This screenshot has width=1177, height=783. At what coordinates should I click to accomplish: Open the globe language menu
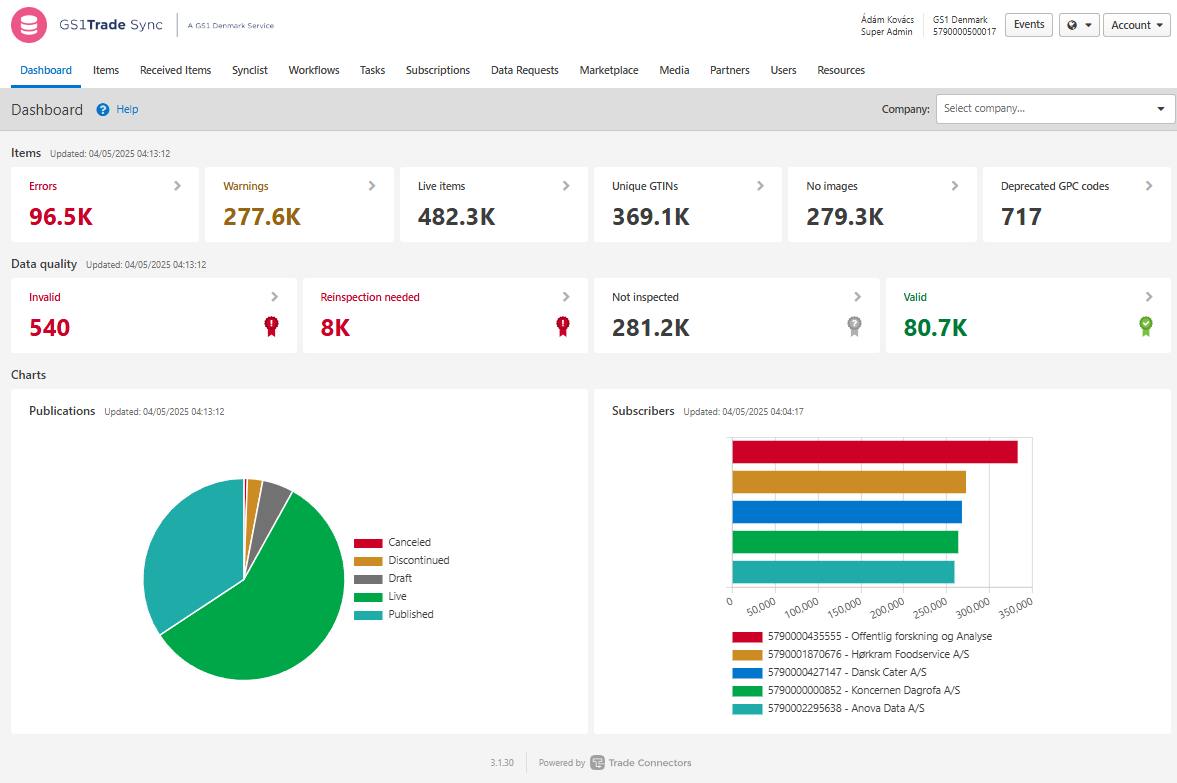tap(1079, 25)
